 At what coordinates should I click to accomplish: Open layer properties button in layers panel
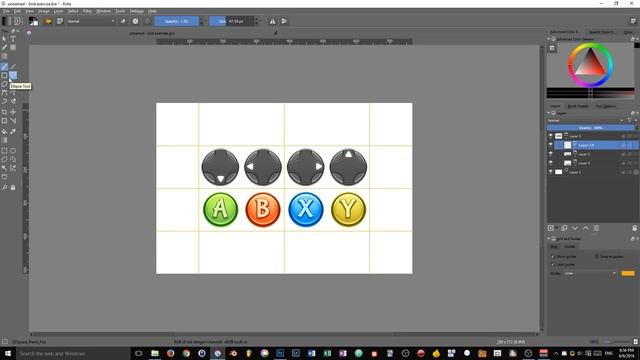click(596, 228)
